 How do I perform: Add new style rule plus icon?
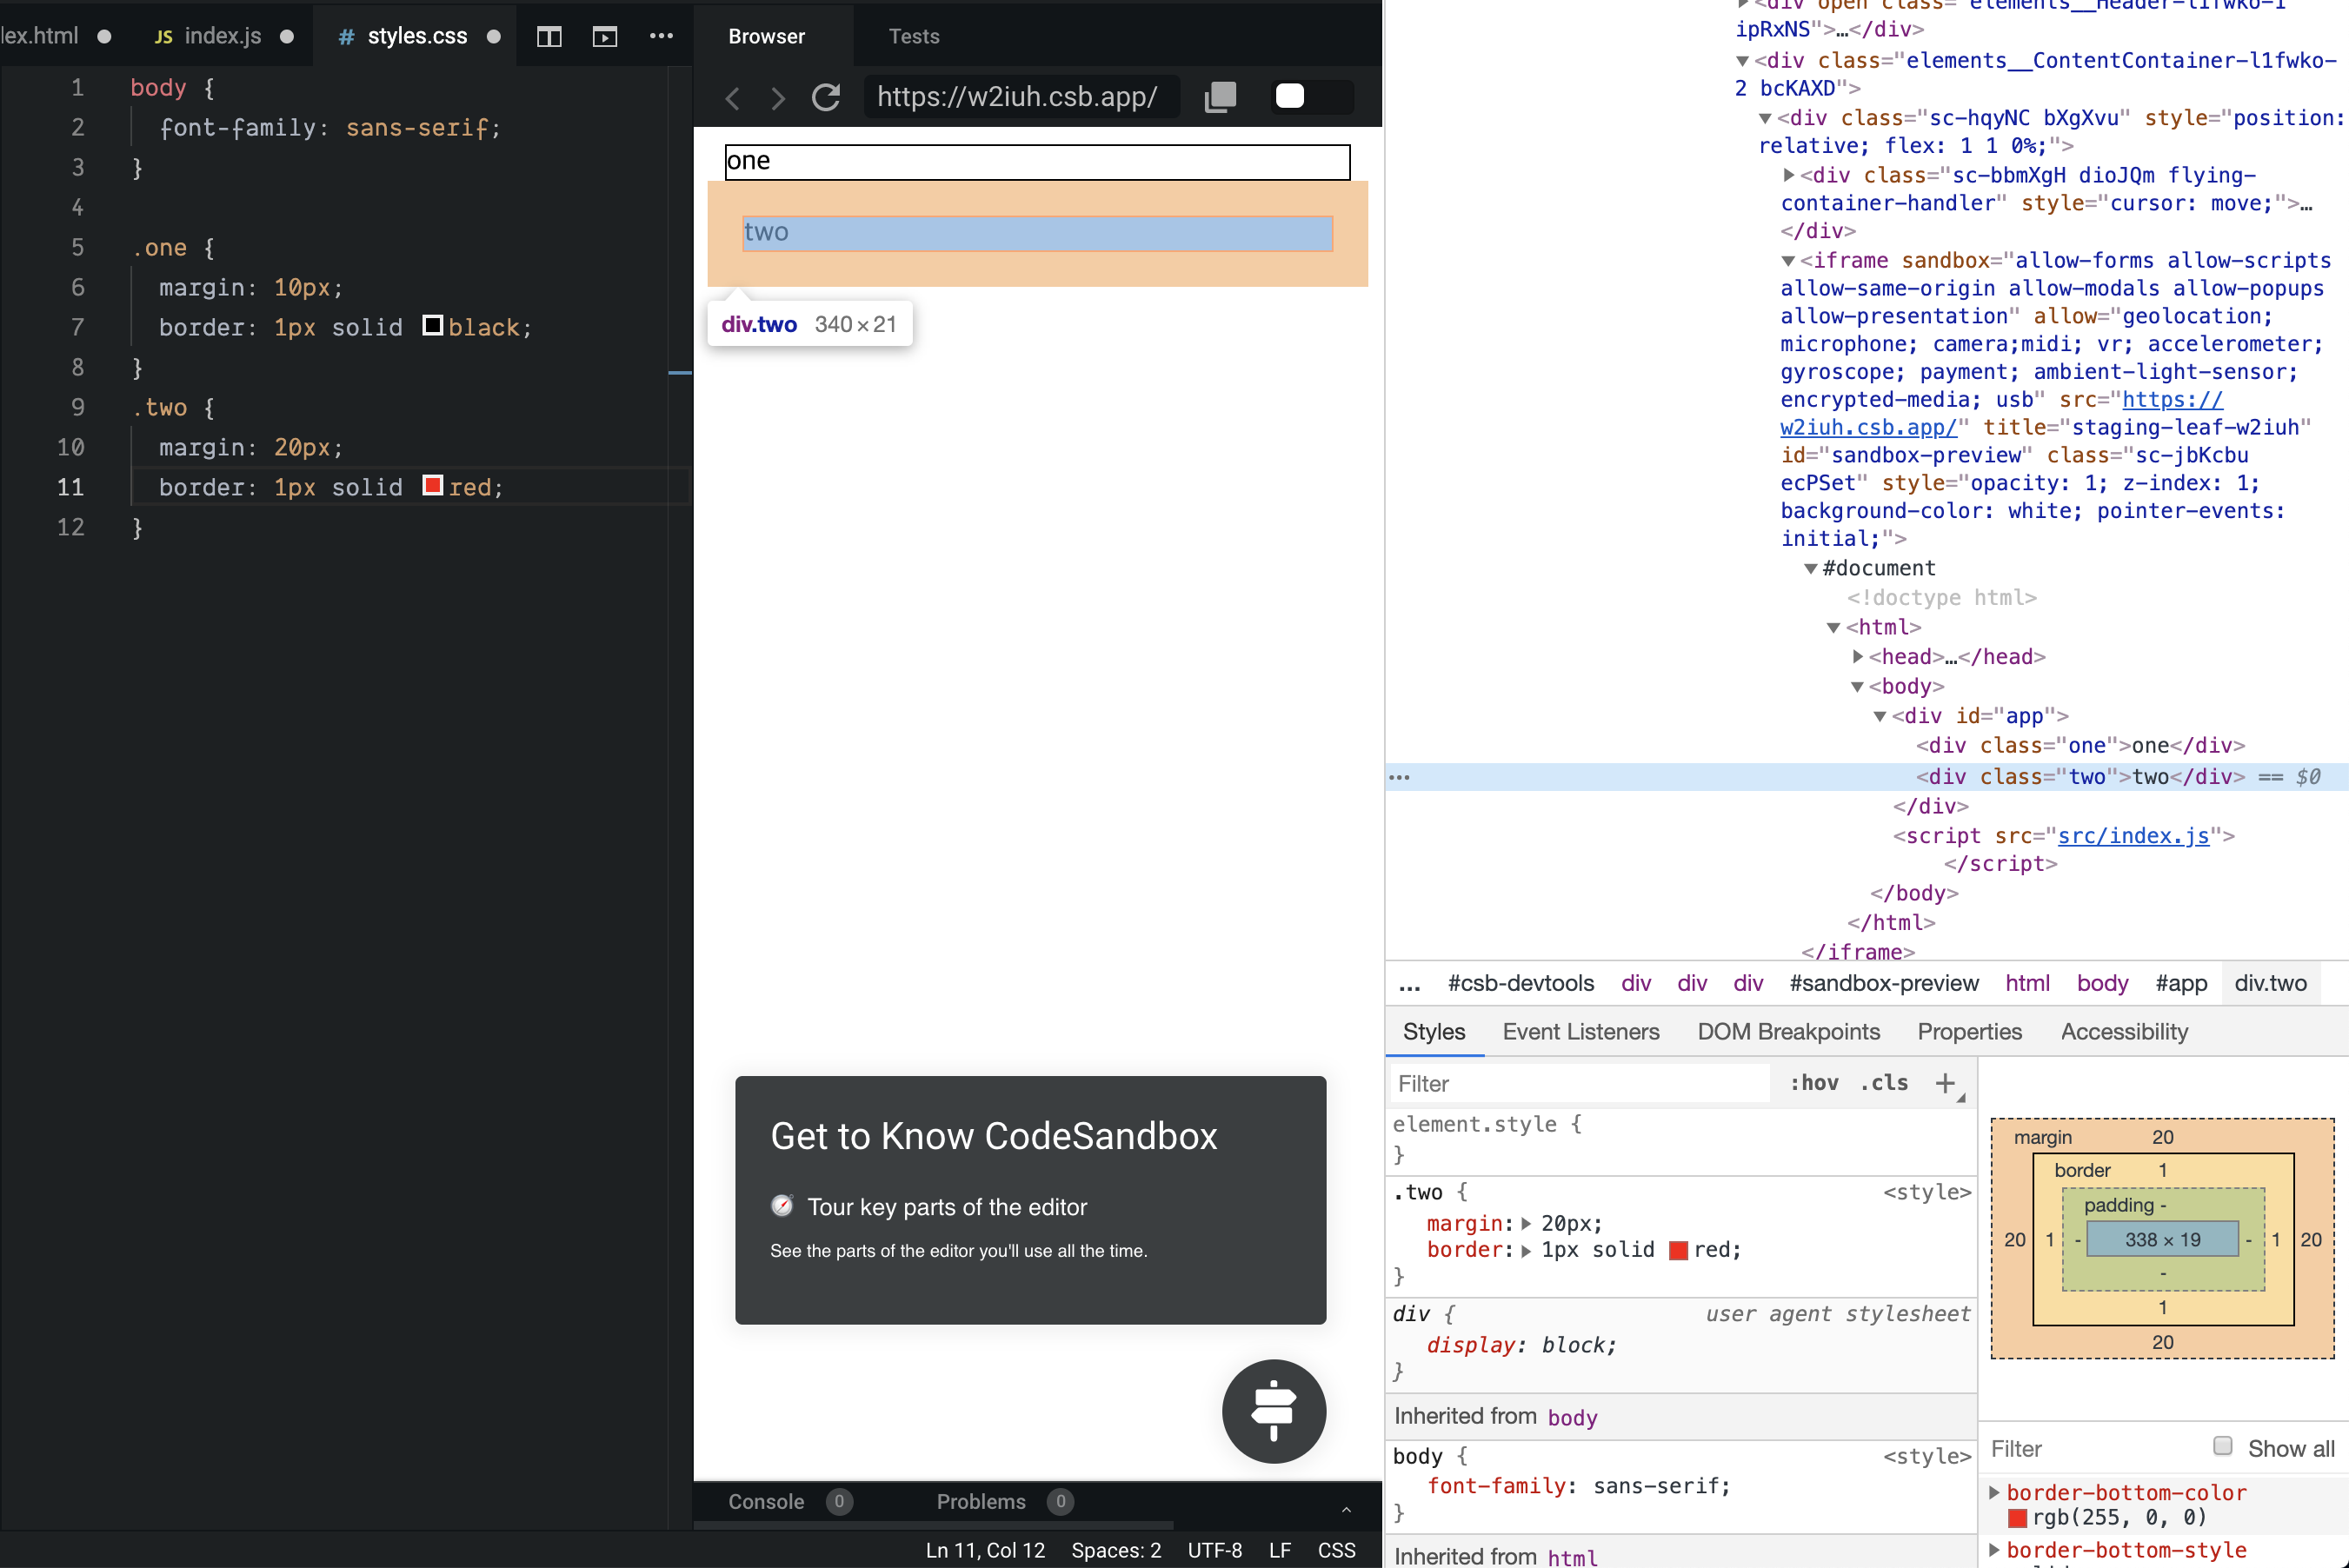[1945, 1083]
